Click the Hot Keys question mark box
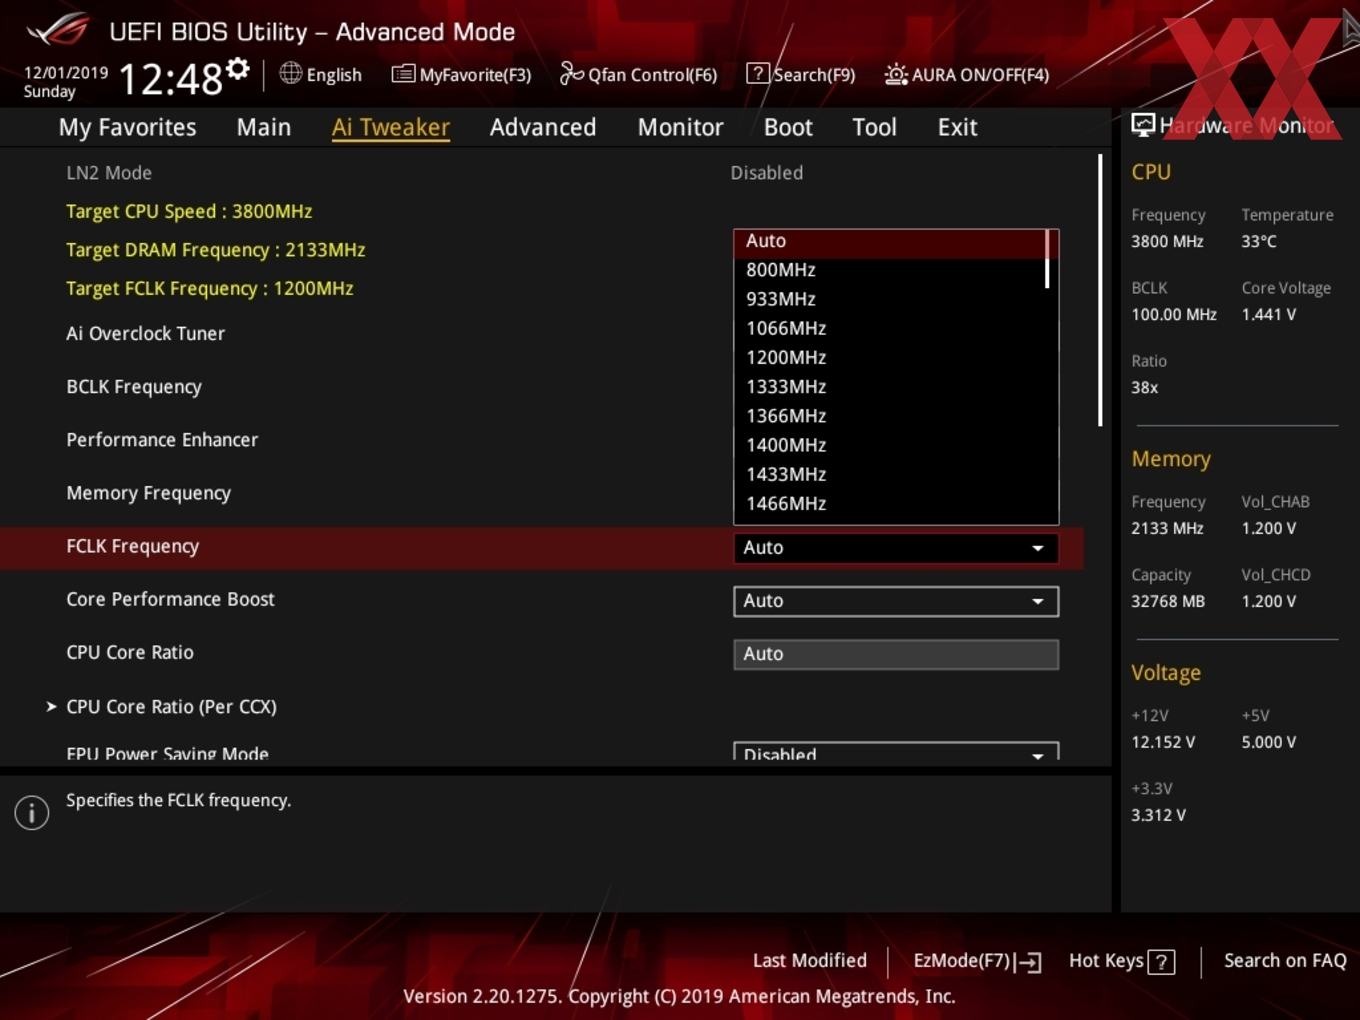The image size is (1360, 1020). [1161, 962]
